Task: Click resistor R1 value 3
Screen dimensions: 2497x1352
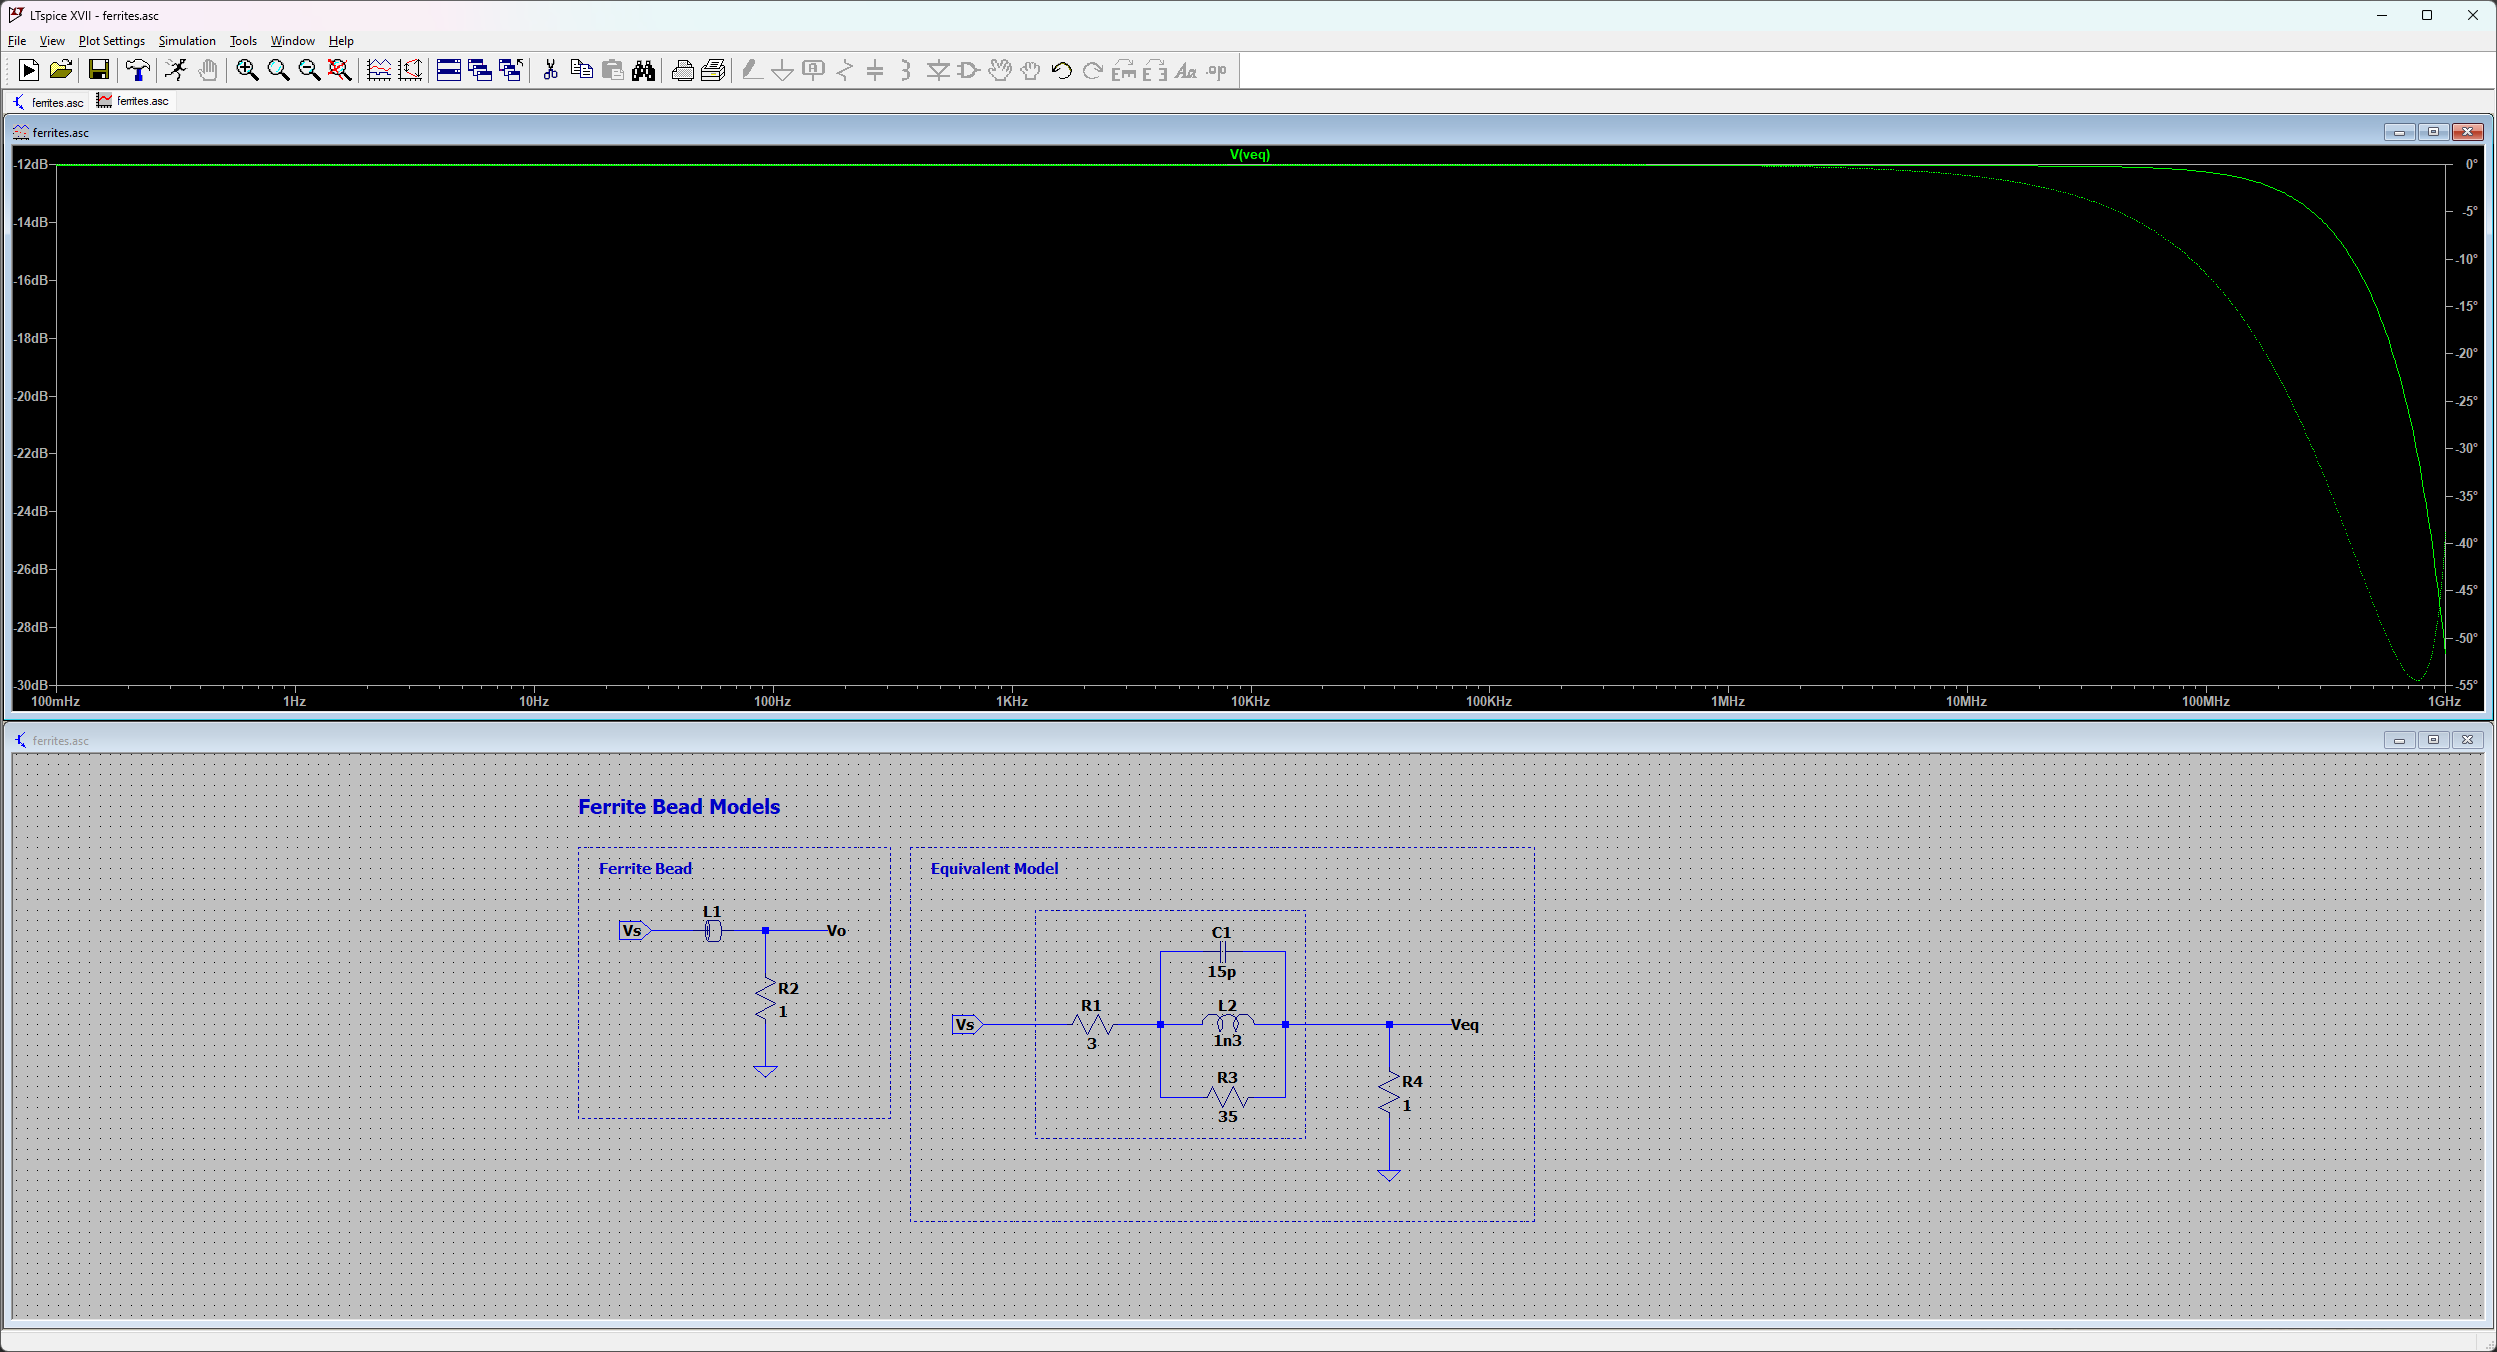Action: (1092, 1044)
